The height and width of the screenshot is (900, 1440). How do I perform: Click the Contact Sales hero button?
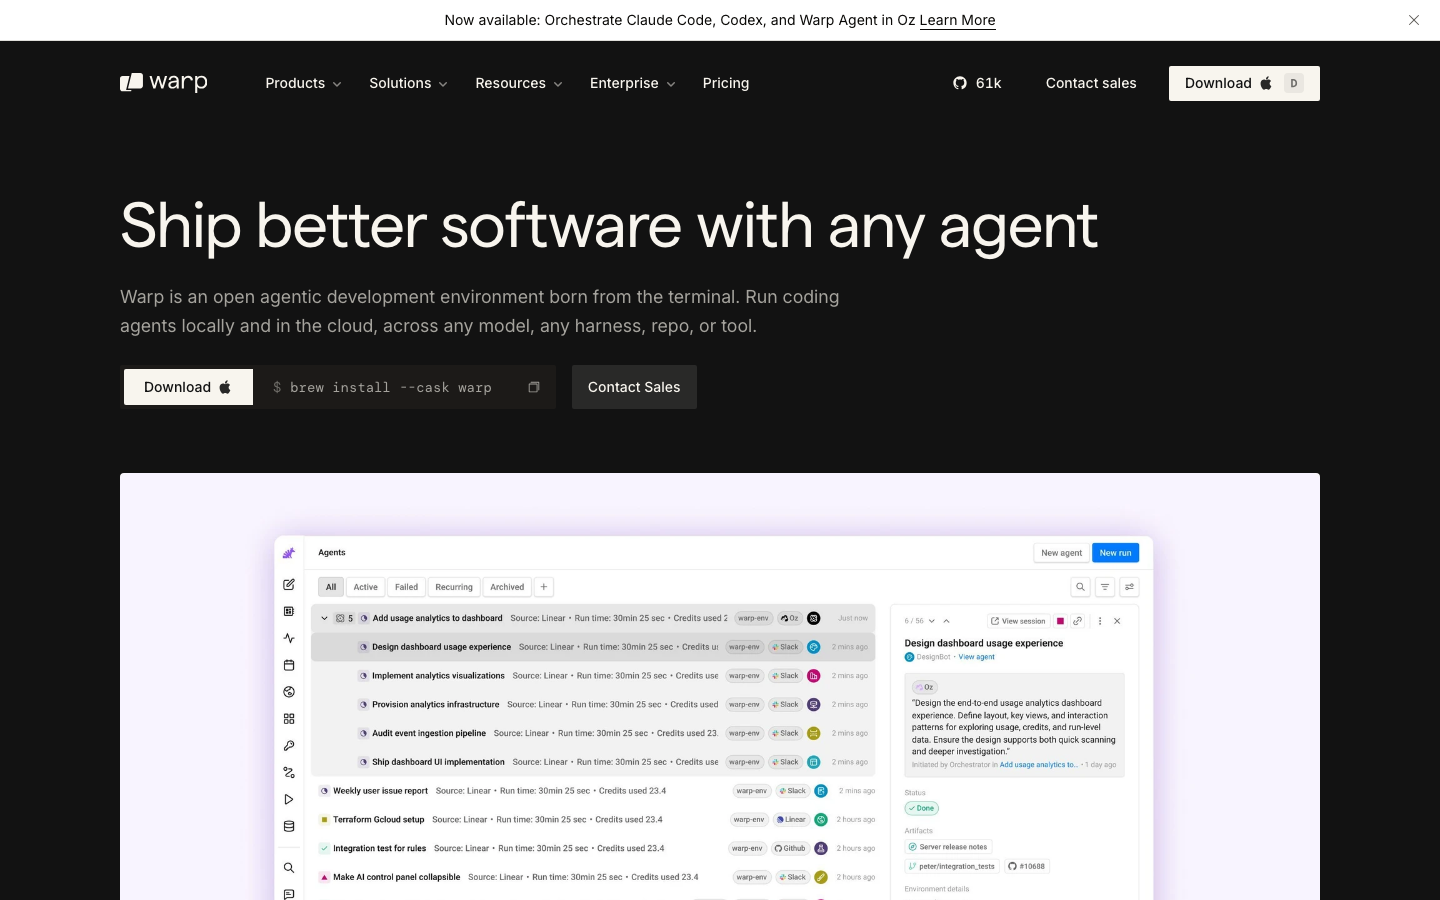coord(634,387)
